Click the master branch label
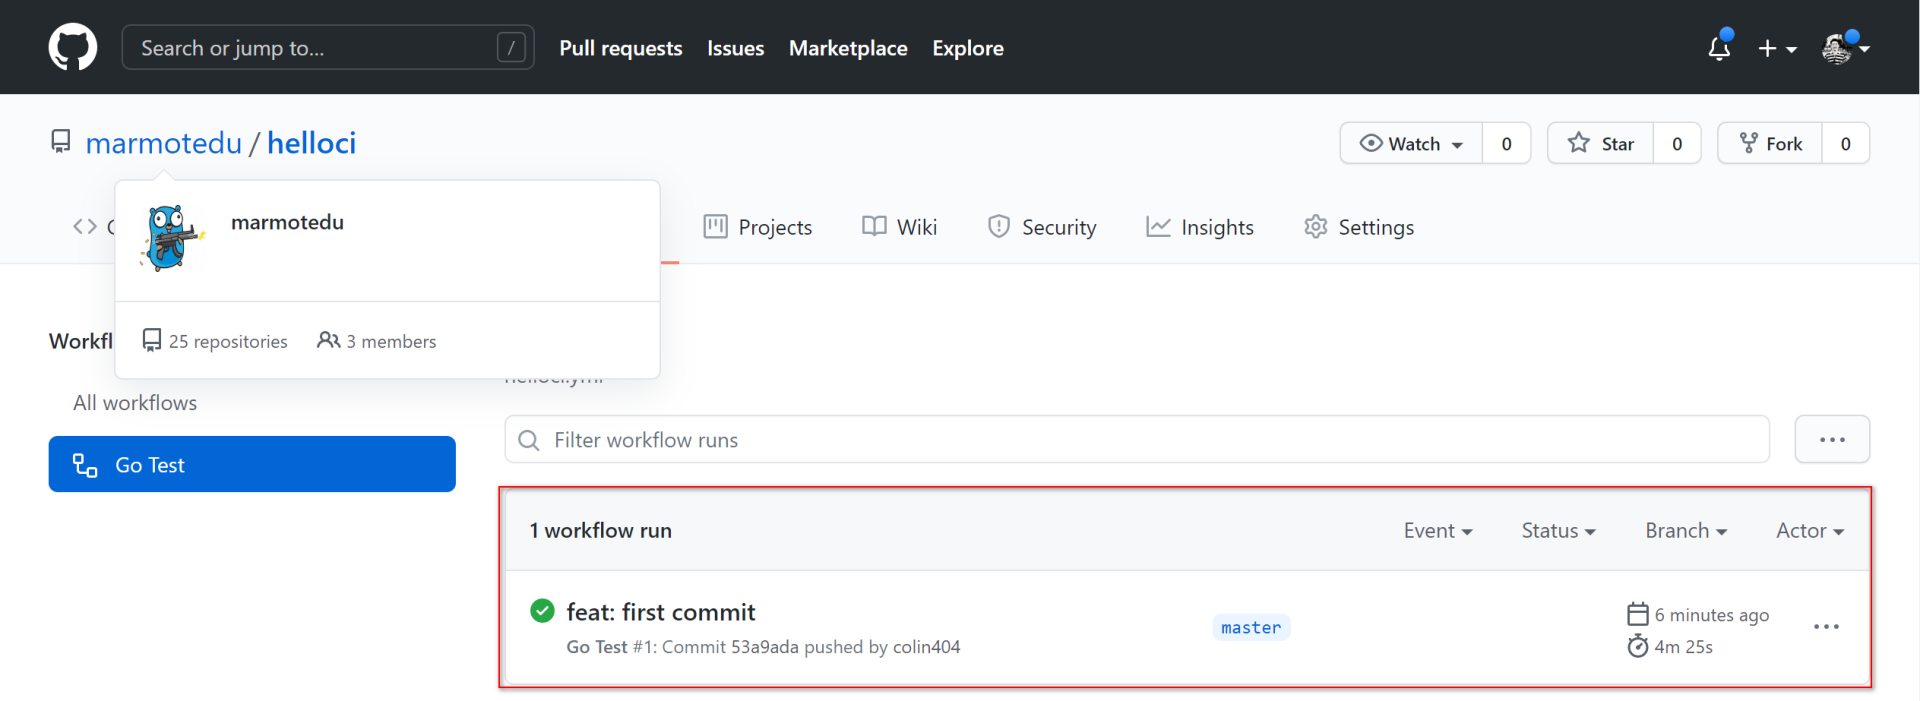This screenshot has width=1920, height=701. click(1250, 628)
